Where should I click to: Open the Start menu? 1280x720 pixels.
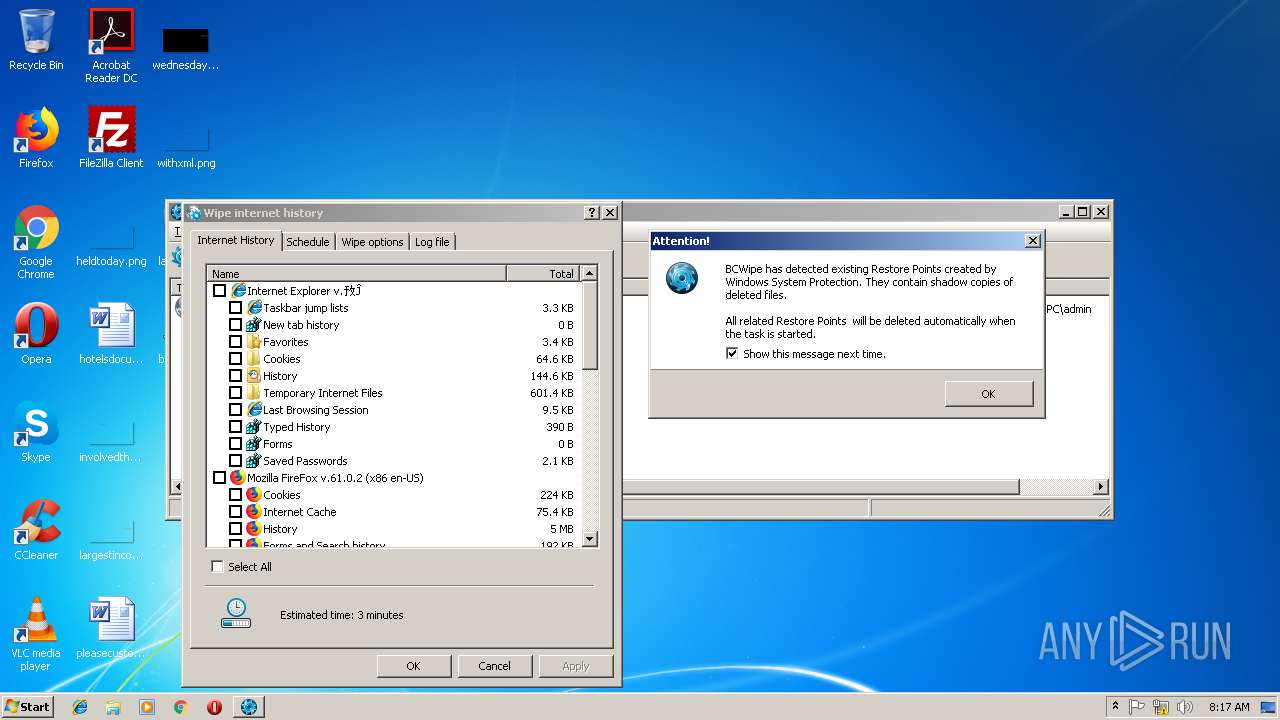point(28,707)
